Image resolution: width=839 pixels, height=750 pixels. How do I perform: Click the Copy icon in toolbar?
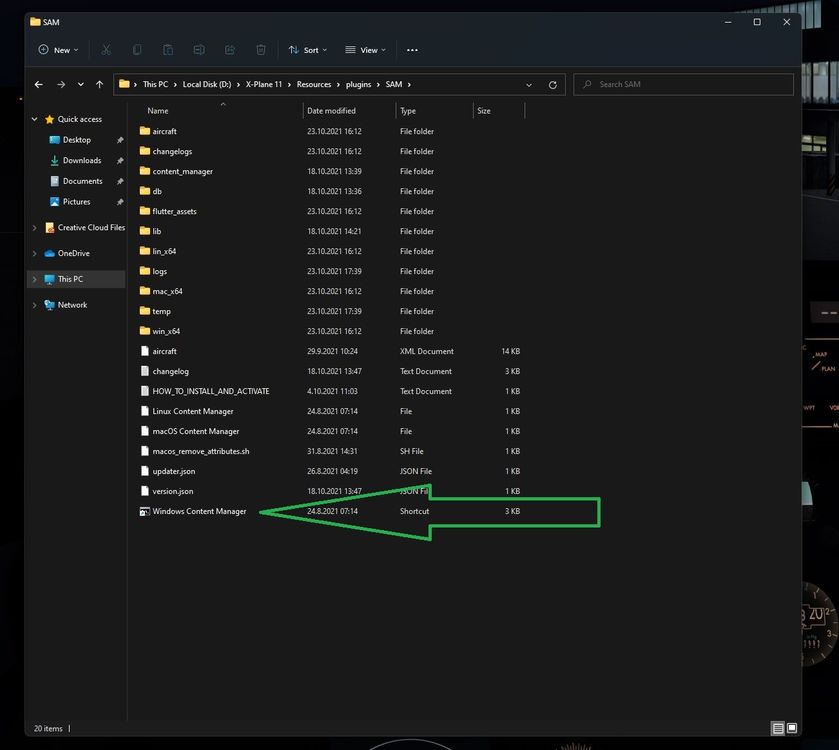click(x=137, y=50)
